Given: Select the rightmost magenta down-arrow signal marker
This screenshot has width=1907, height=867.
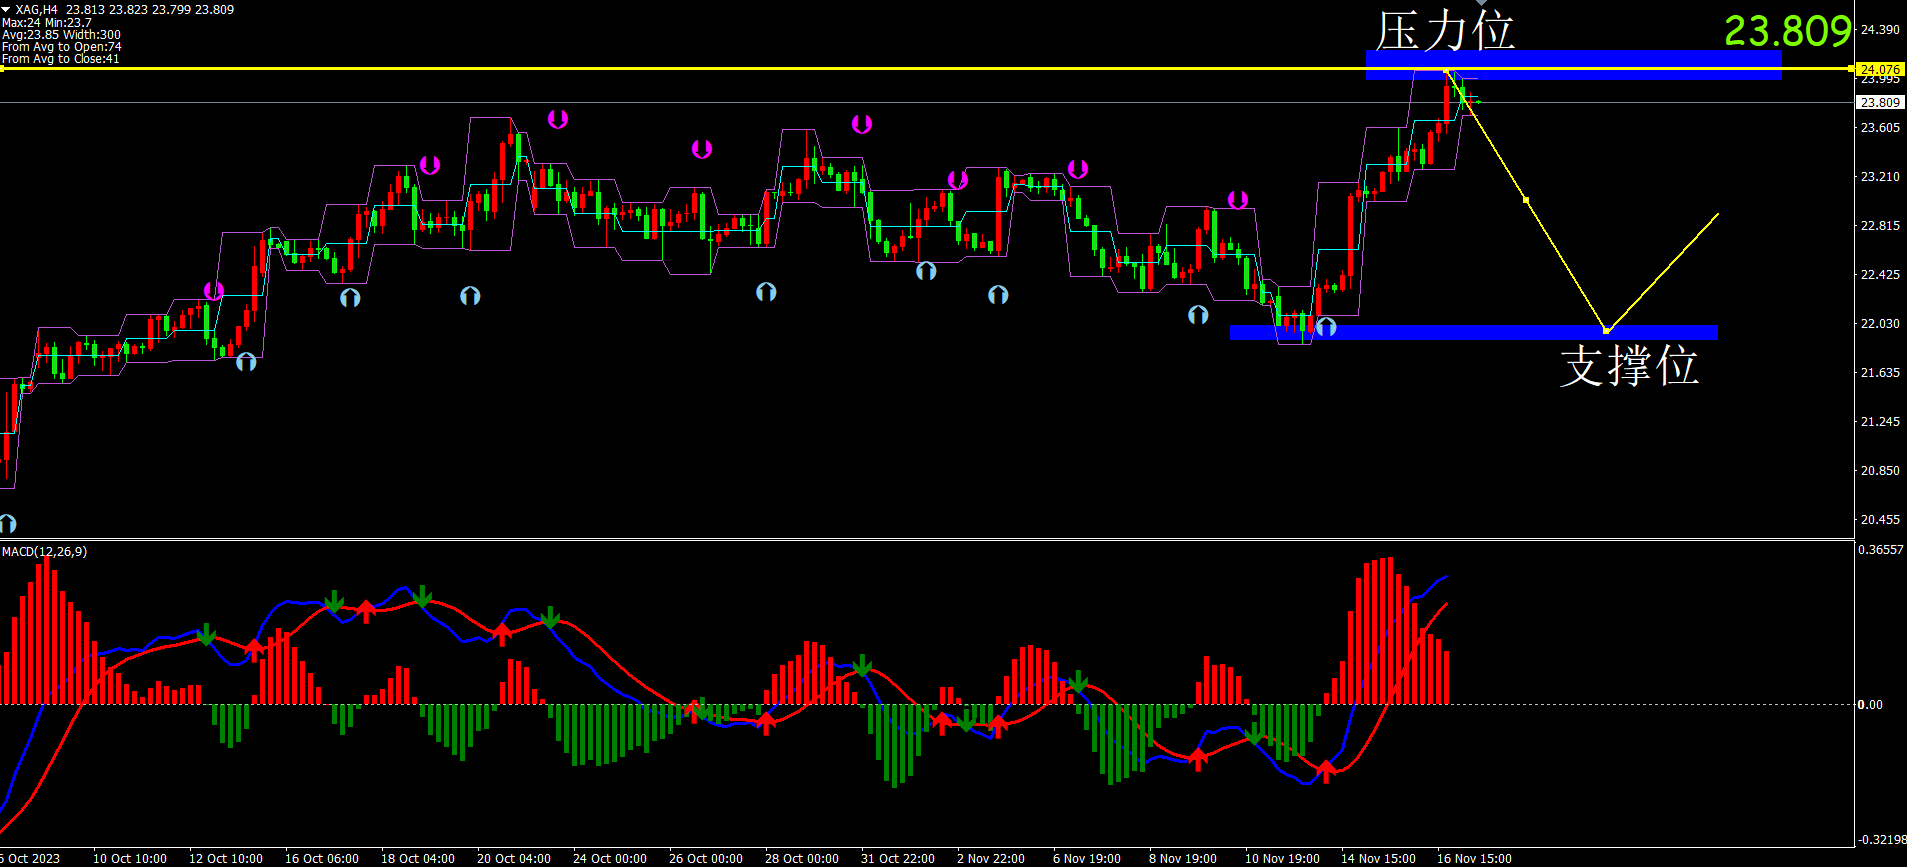Looking at the screenshot, I should pyautogui.click(x=1238, y=200).
